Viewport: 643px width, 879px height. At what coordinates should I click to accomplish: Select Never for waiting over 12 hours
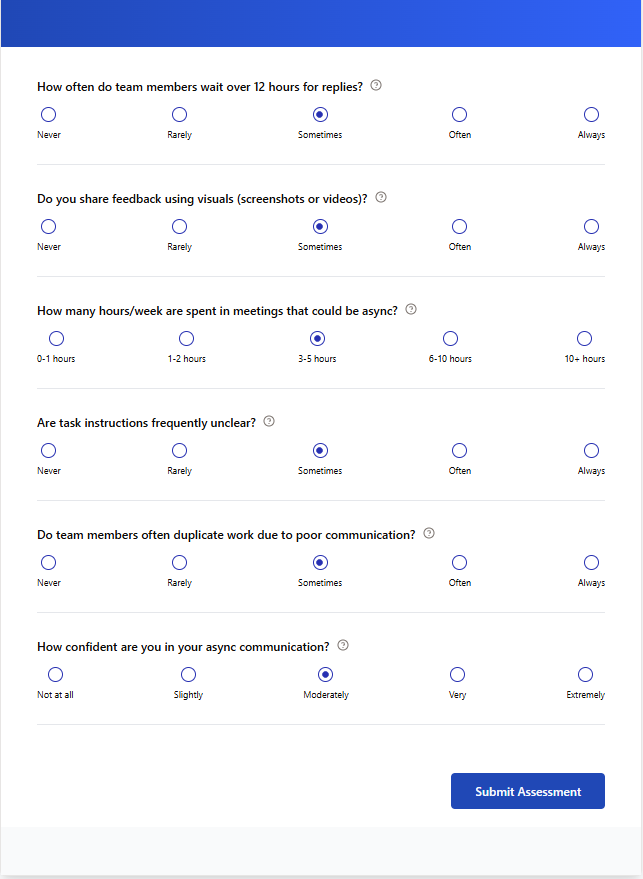[48, 114]
